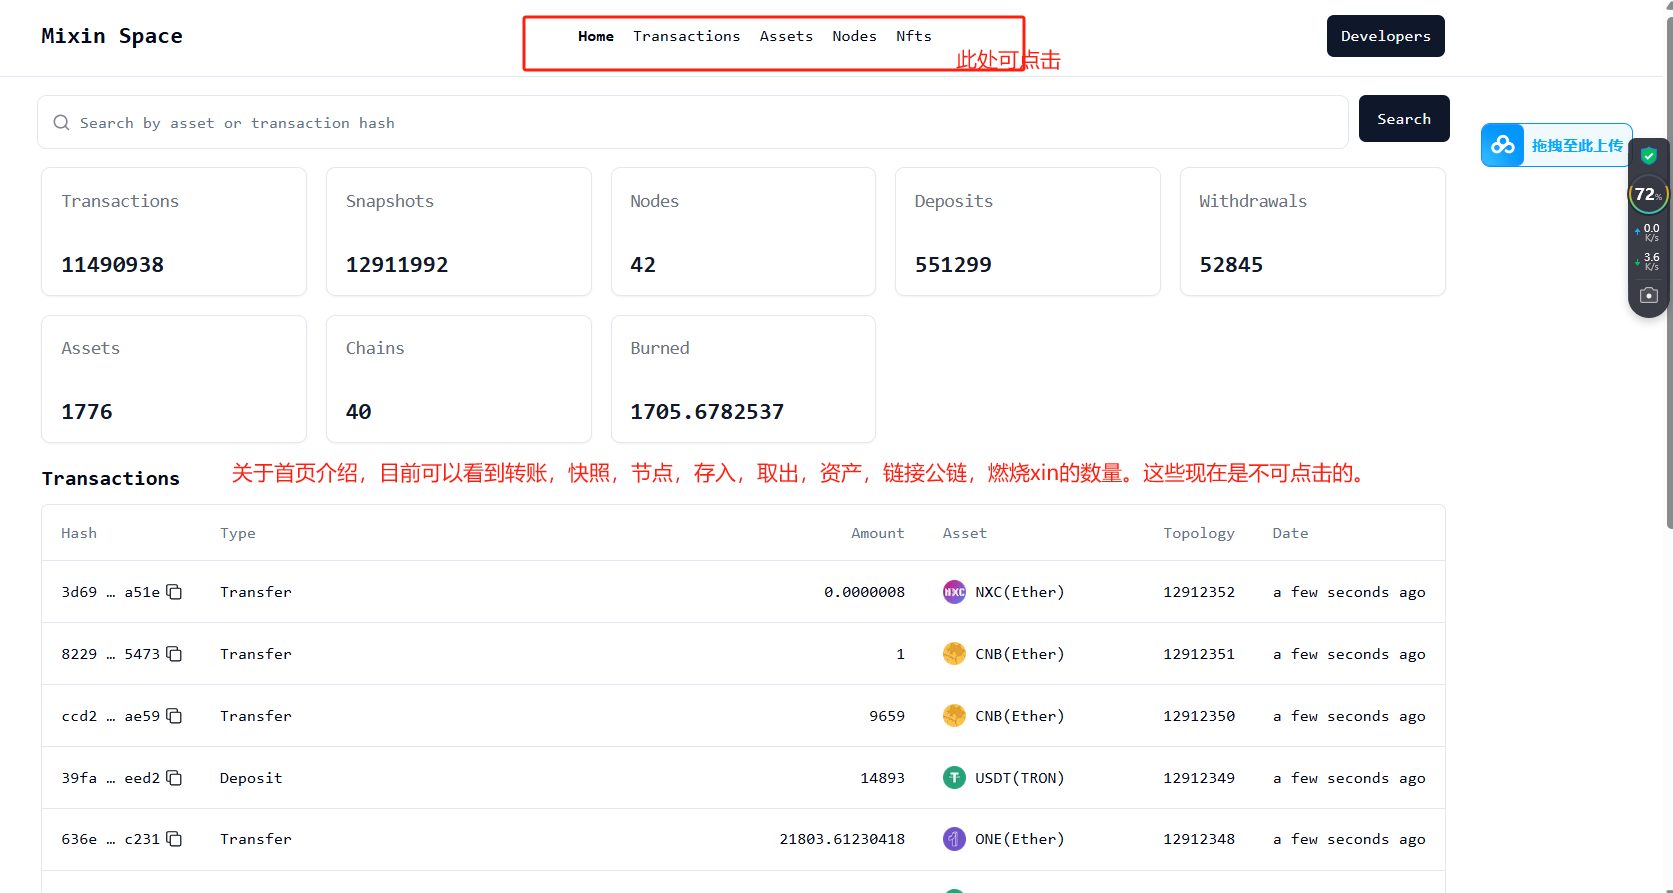Copy hash 39fa … eed2
This screenshot has height=893, width=1673.
pyautogui.click(x=174, y=778)
